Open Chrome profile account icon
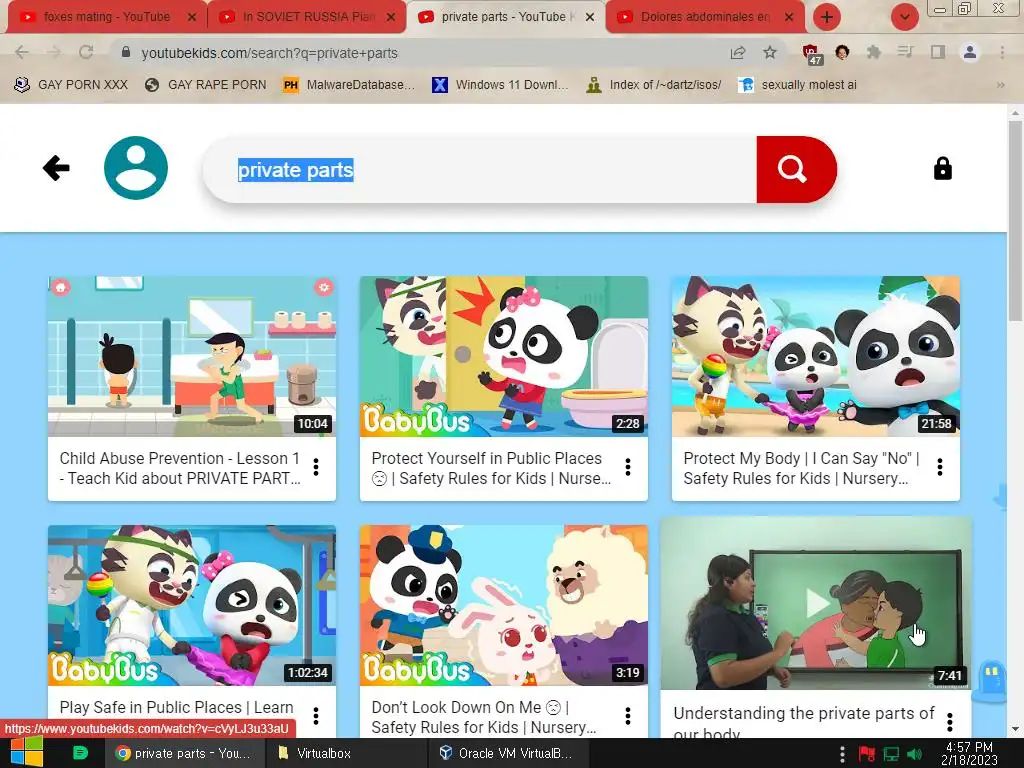Image resolution: width=1024 pixels, height=768 pixels. [x=970, y=52]
